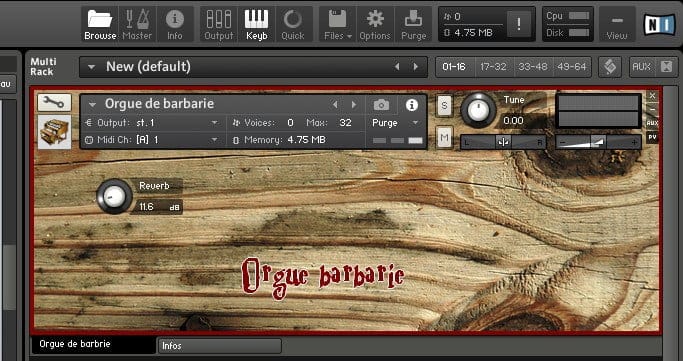Screen dimensions: 683x361
Task: Open the Multi Rack preset dropdown arrow
Action: pos(91,67)
